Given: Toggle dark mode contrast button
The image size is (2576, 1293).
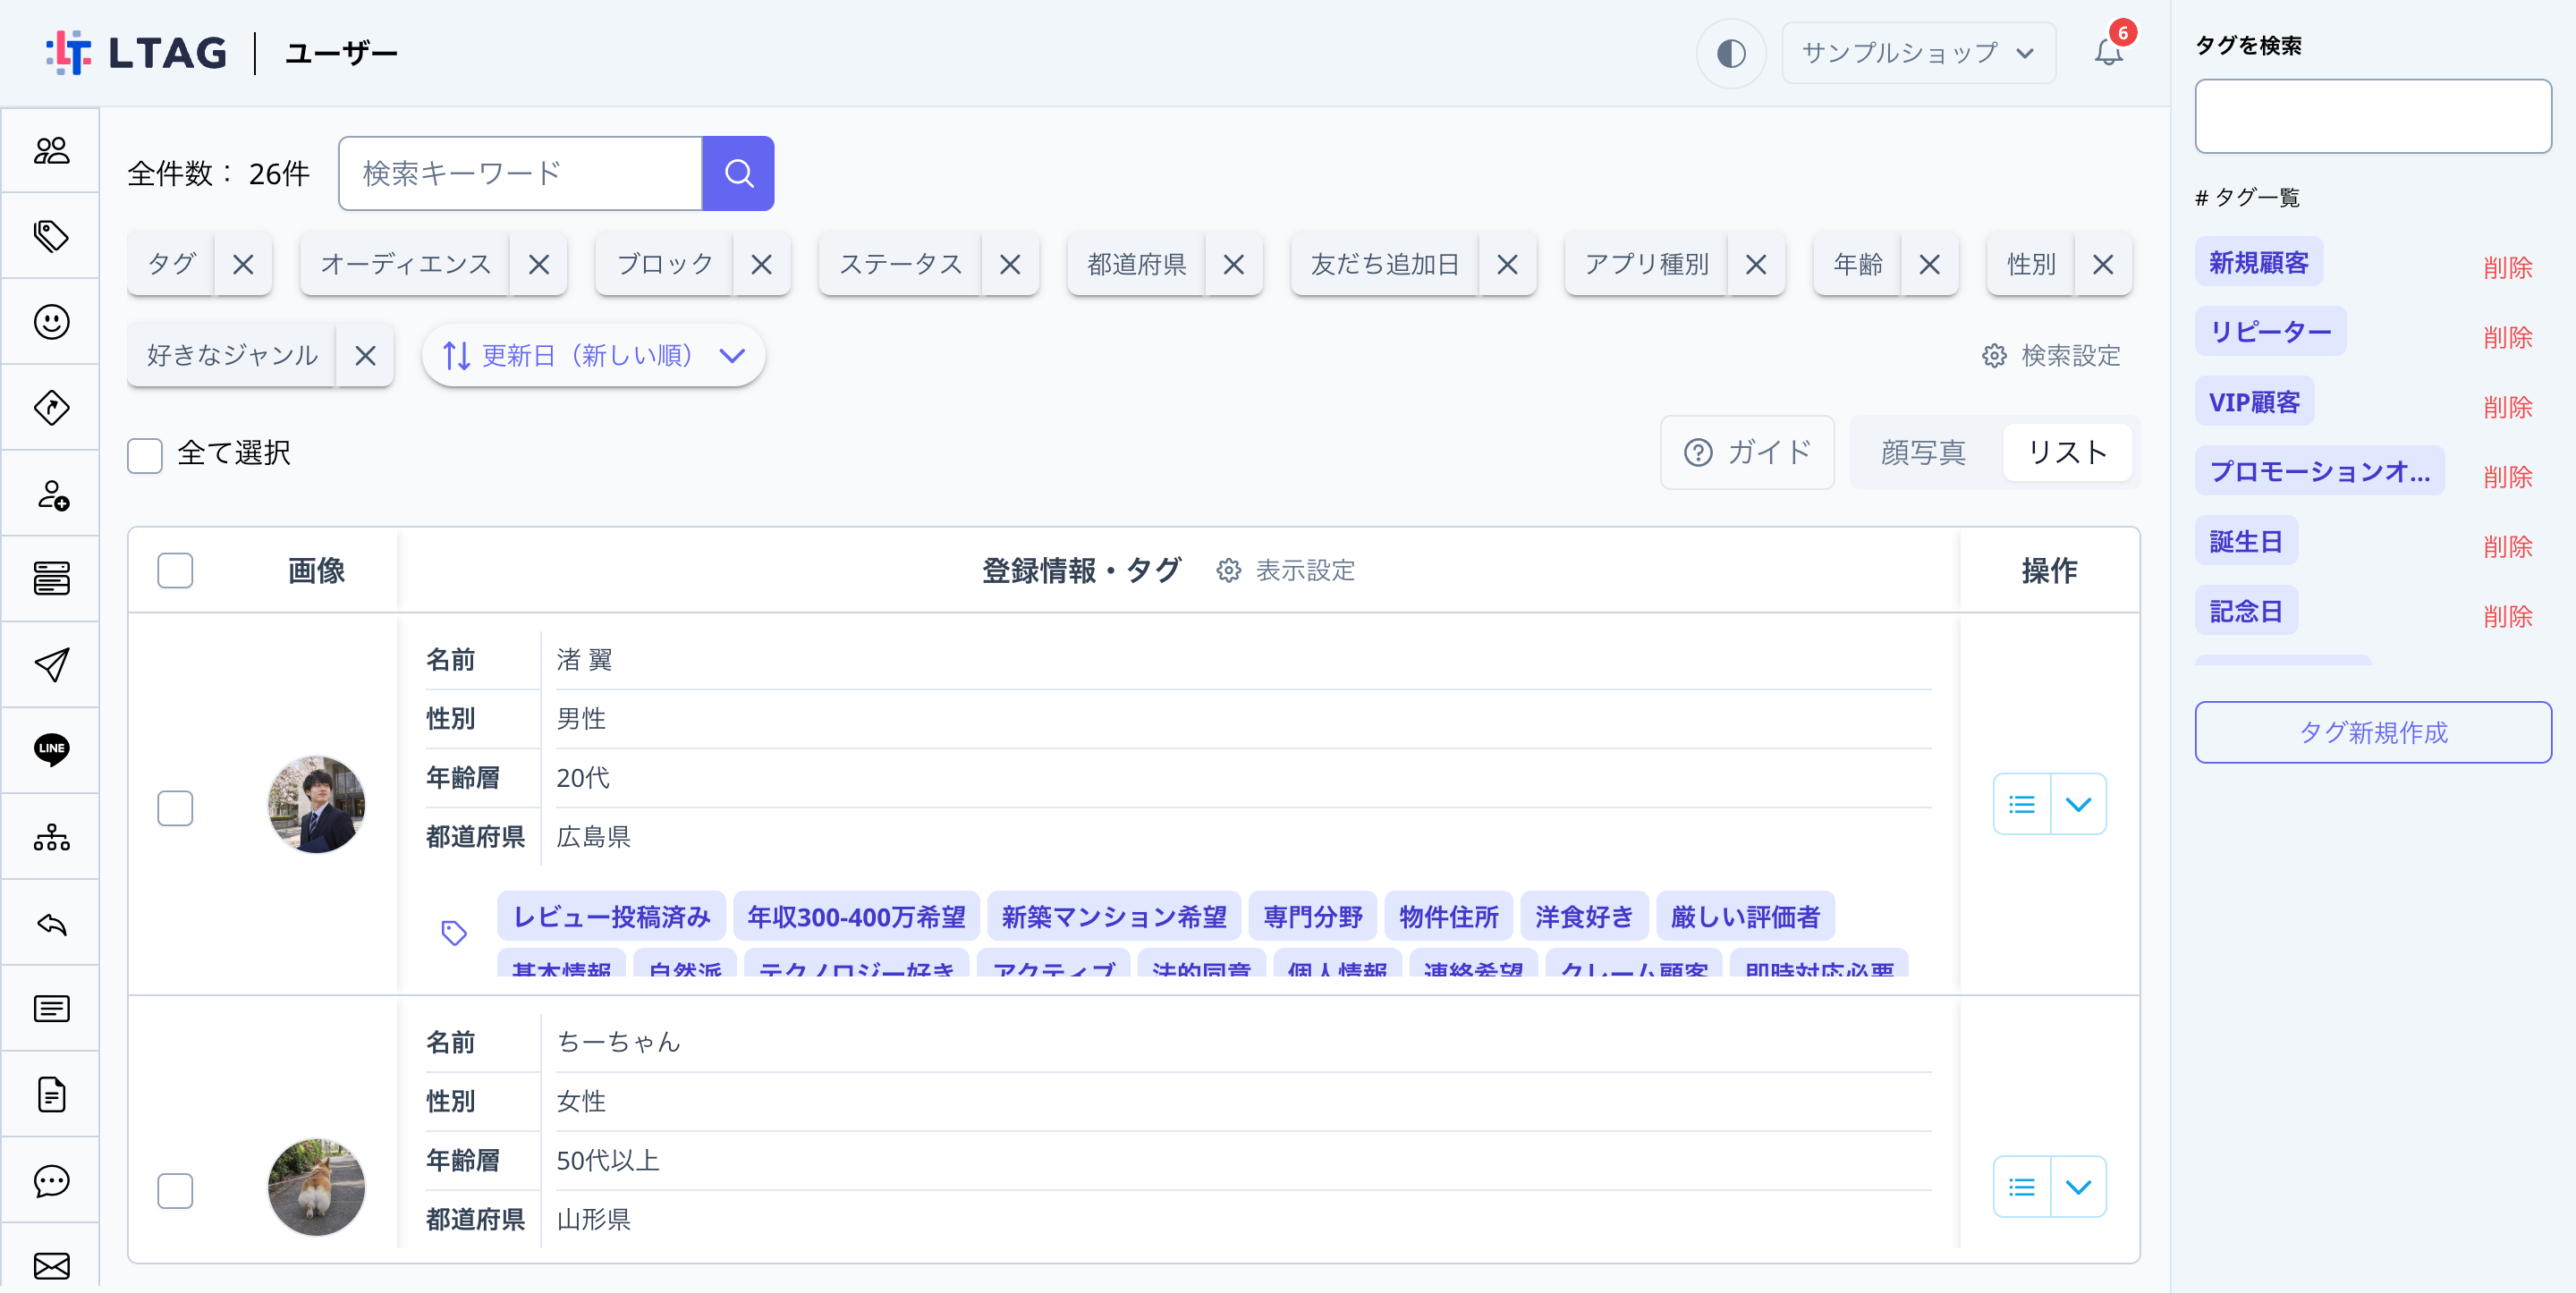Looking at the screenshot, I should click(1731, 53).
